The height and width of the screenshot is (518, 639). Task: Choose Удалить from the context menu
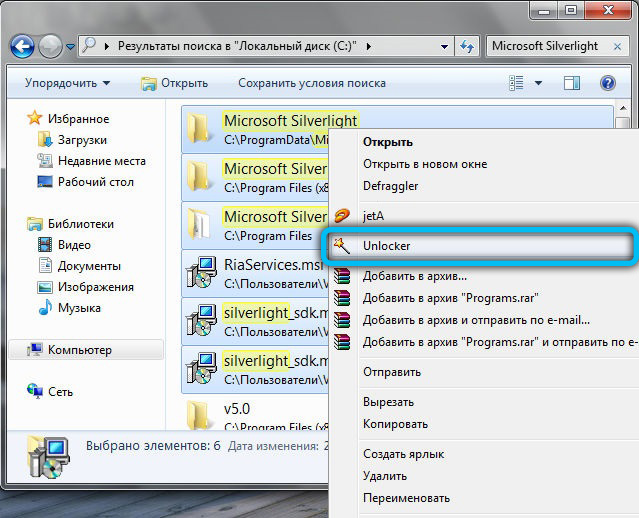(x=385, y=476)
